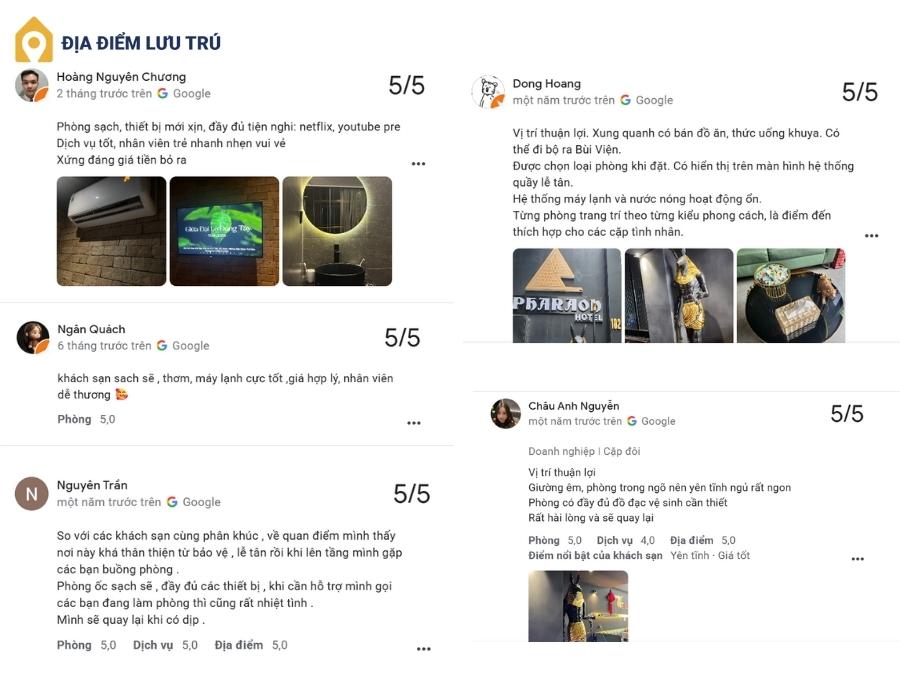
Task: Click Hoàng Nguyên Chương's profile avatar
Action: click(32, 86)
